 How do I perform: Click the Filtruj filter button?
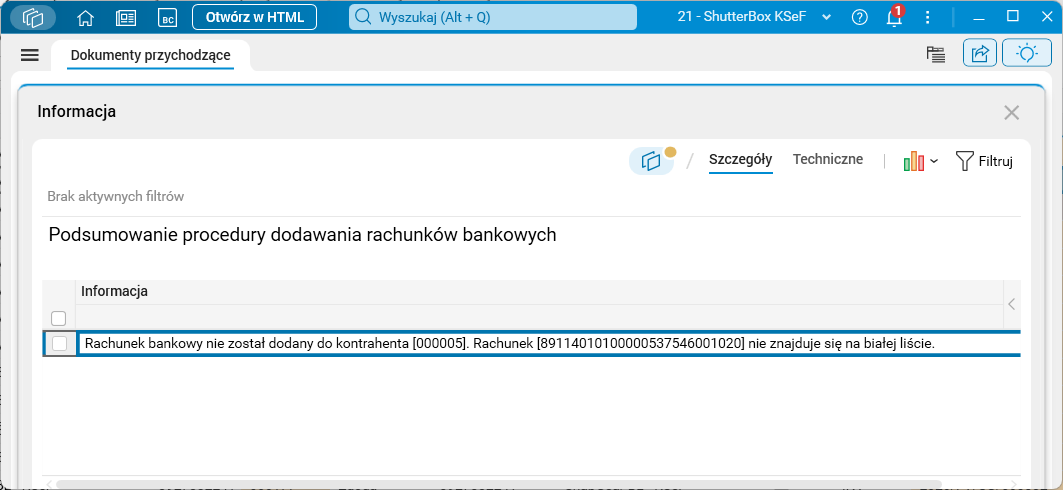[x=984, y=161]
